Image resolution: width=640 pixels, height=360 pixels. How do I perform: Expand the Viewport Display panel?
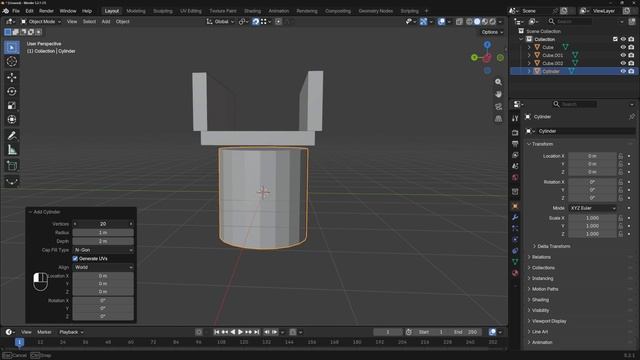click(549, 321)
